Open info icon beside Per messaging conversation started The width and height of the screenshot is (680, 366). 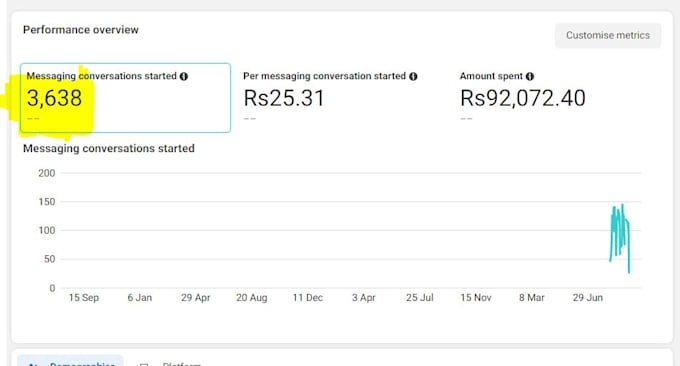(x=413, y=76)
